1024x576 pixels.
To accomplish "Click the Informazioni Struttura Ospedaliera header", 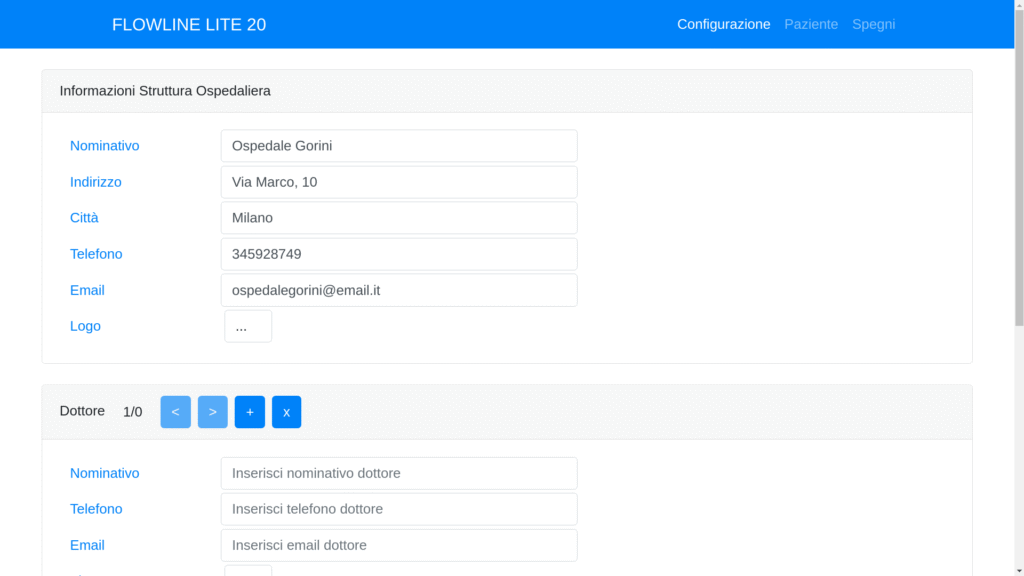I will coord(165,91).
